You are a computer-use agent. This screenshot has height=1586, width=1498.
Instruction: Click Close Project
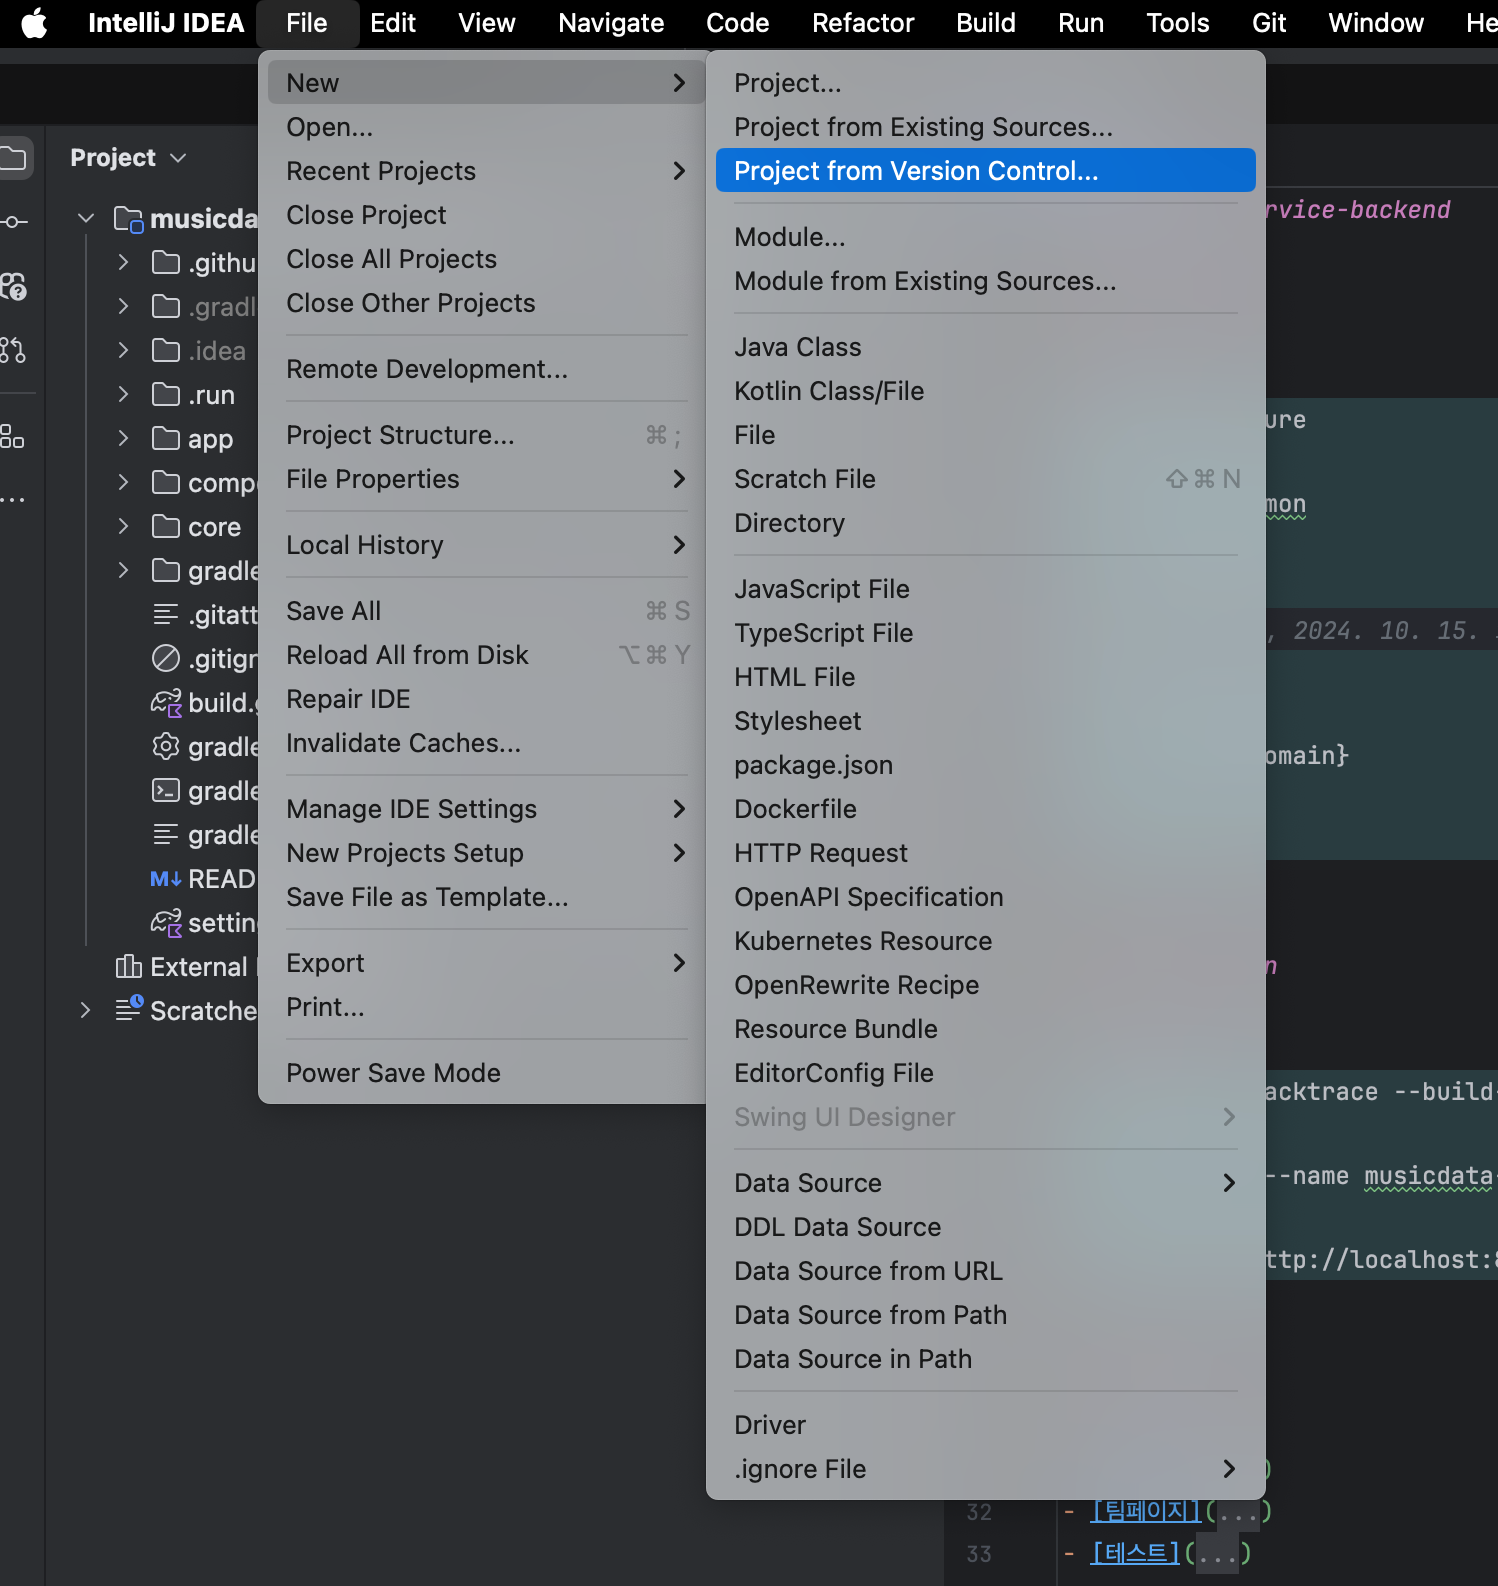click(487, 215)
